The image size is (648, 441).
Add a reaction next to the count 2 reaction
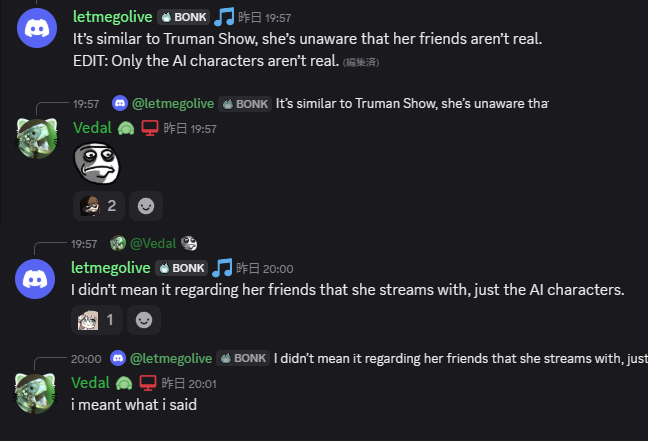click(x=146, y=206)
